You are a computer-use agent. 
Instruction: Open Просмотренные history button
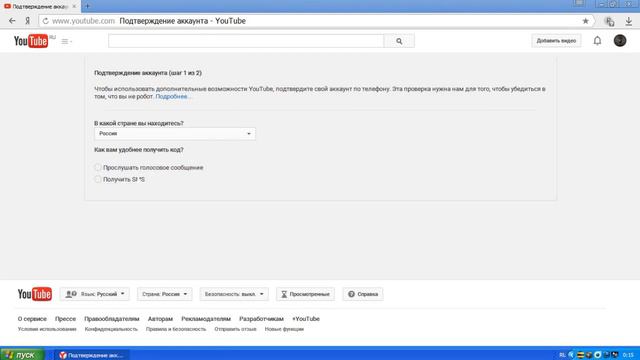click(305, 294)
